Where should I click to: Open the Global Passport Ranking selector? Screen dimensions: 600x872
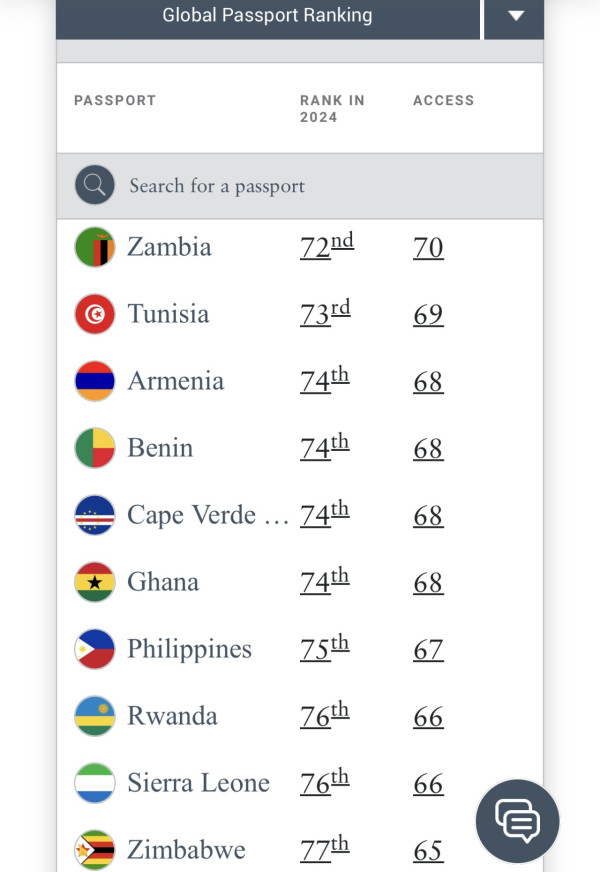pyautogui.click(x=267, y=16)
